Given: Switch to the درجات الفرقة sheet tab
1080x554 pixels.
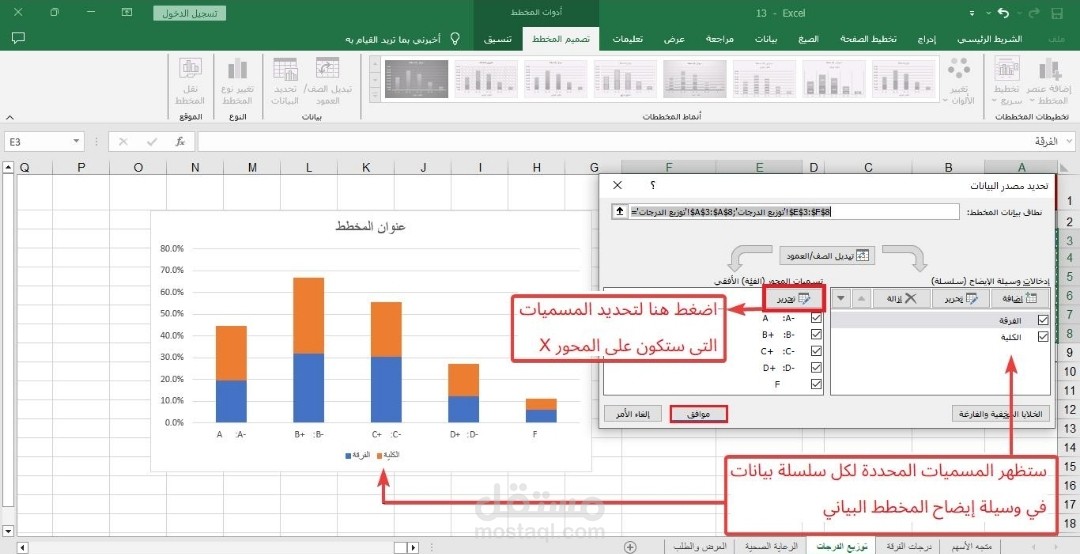Looking at the screenshot, I should [908, 546].
